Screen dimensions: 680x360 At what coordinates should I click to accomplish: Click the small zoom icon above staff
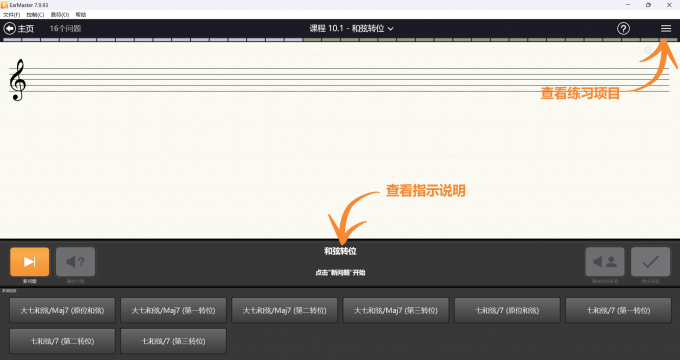pyautogui.click(x=648, y=50)
